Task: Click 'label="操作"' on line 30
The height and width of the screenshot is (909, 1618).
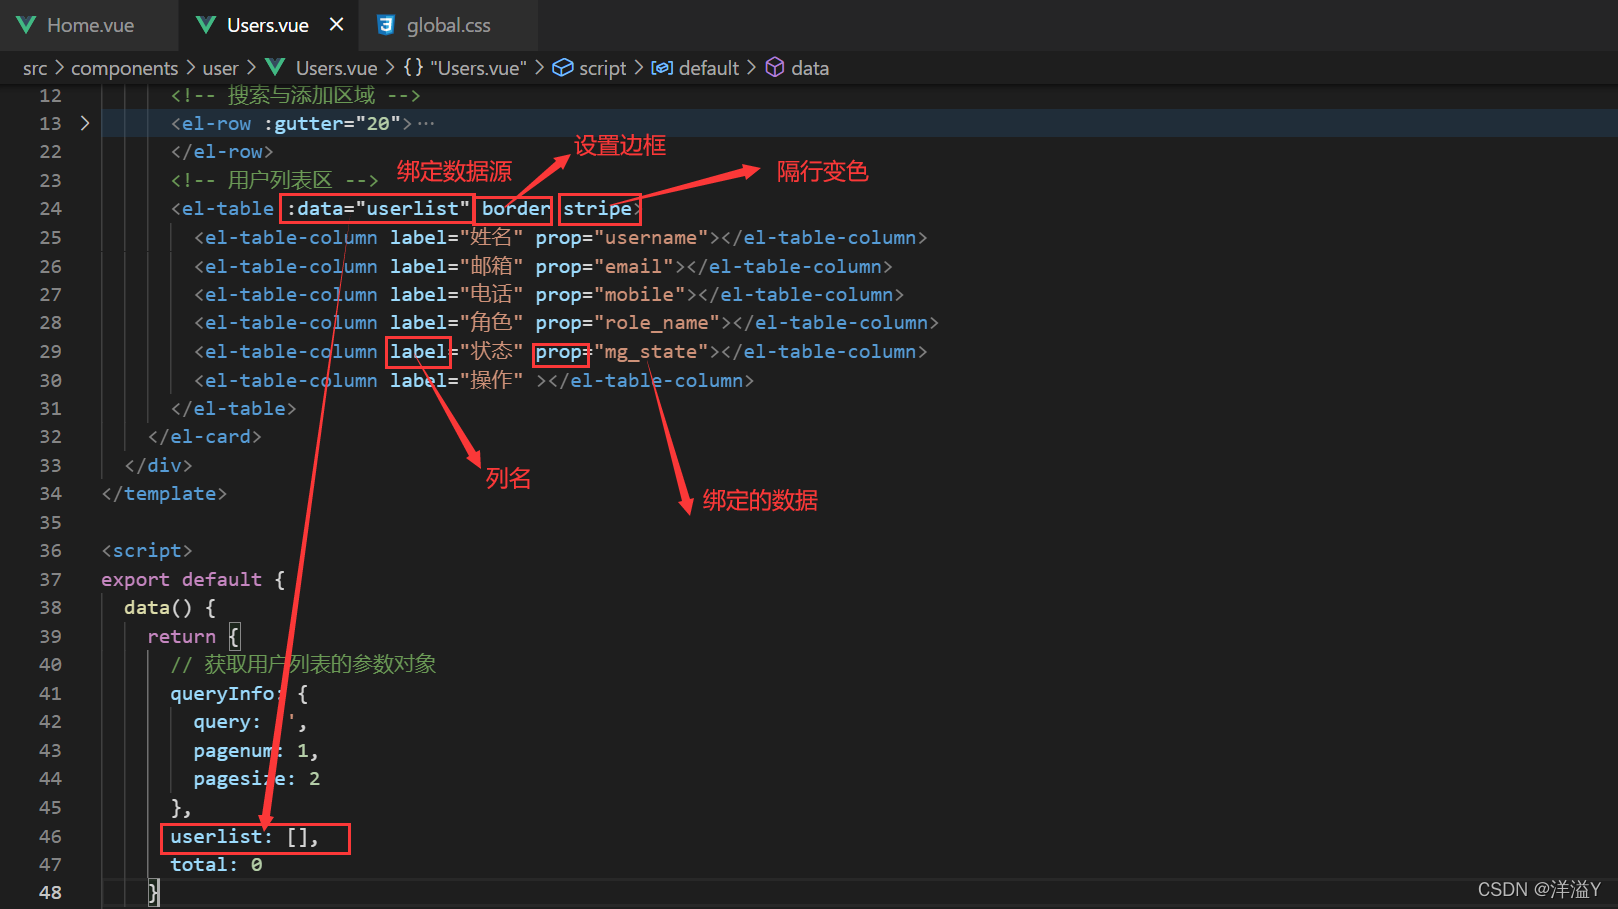Action: 457,380
